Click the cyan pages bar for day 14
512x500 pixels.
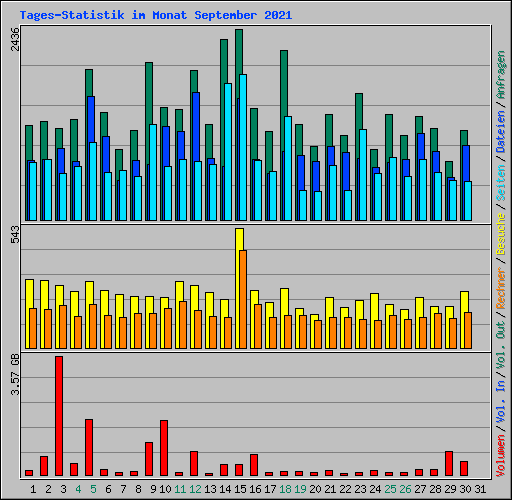[x=228, y=152]
